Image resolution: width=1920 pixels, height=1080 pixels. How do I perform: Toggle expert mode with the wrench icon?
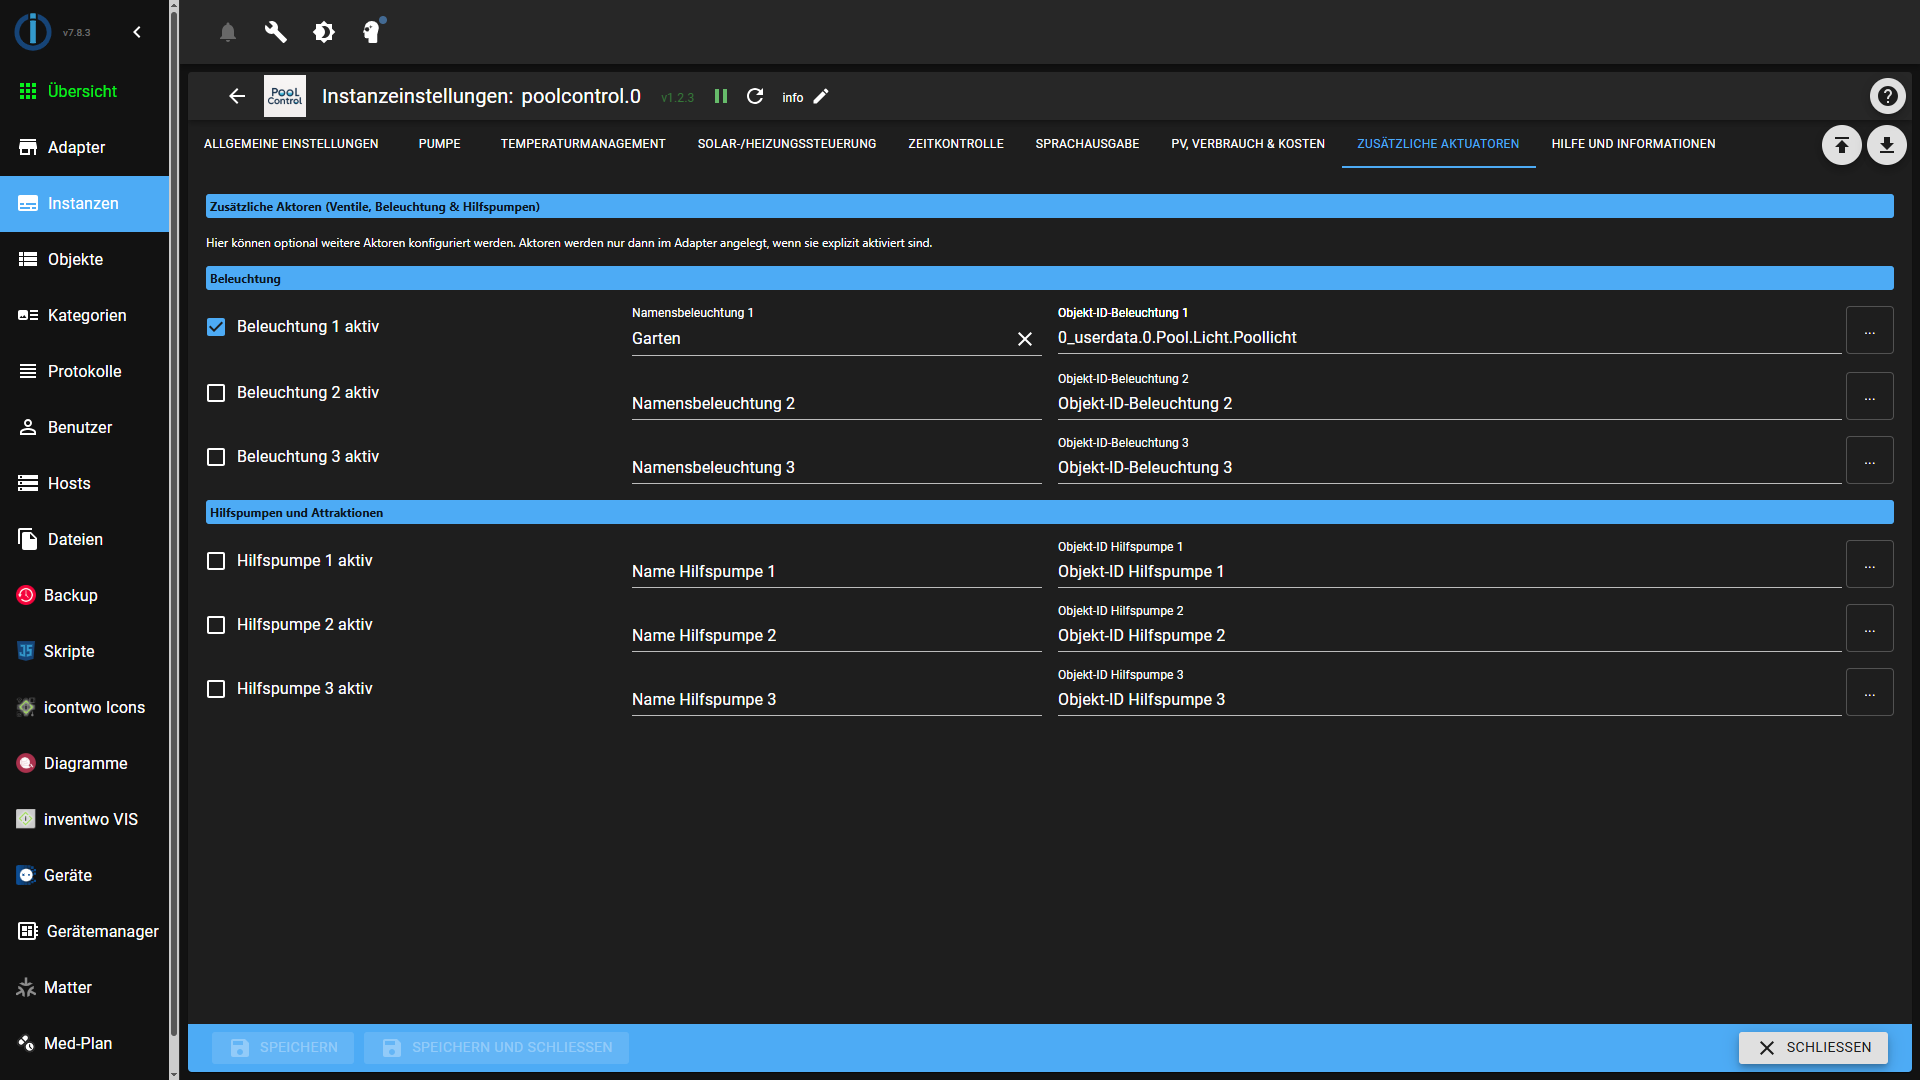(275, 31)
